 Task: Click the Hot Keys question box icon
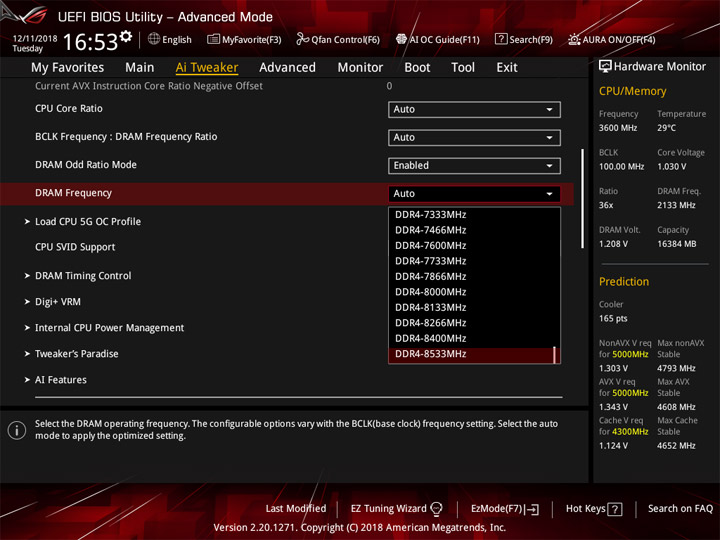615,509
